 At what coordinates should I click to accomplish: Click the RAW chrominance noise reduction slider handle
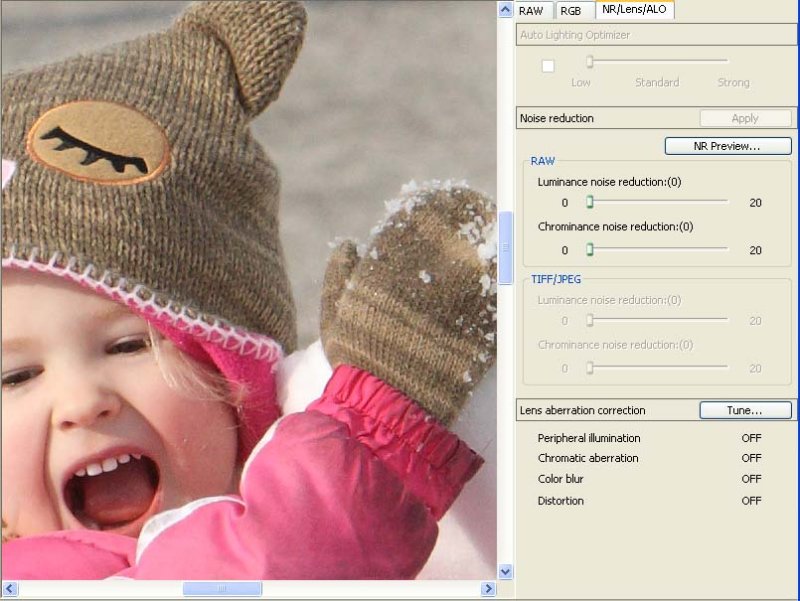[x=590, y=249]
